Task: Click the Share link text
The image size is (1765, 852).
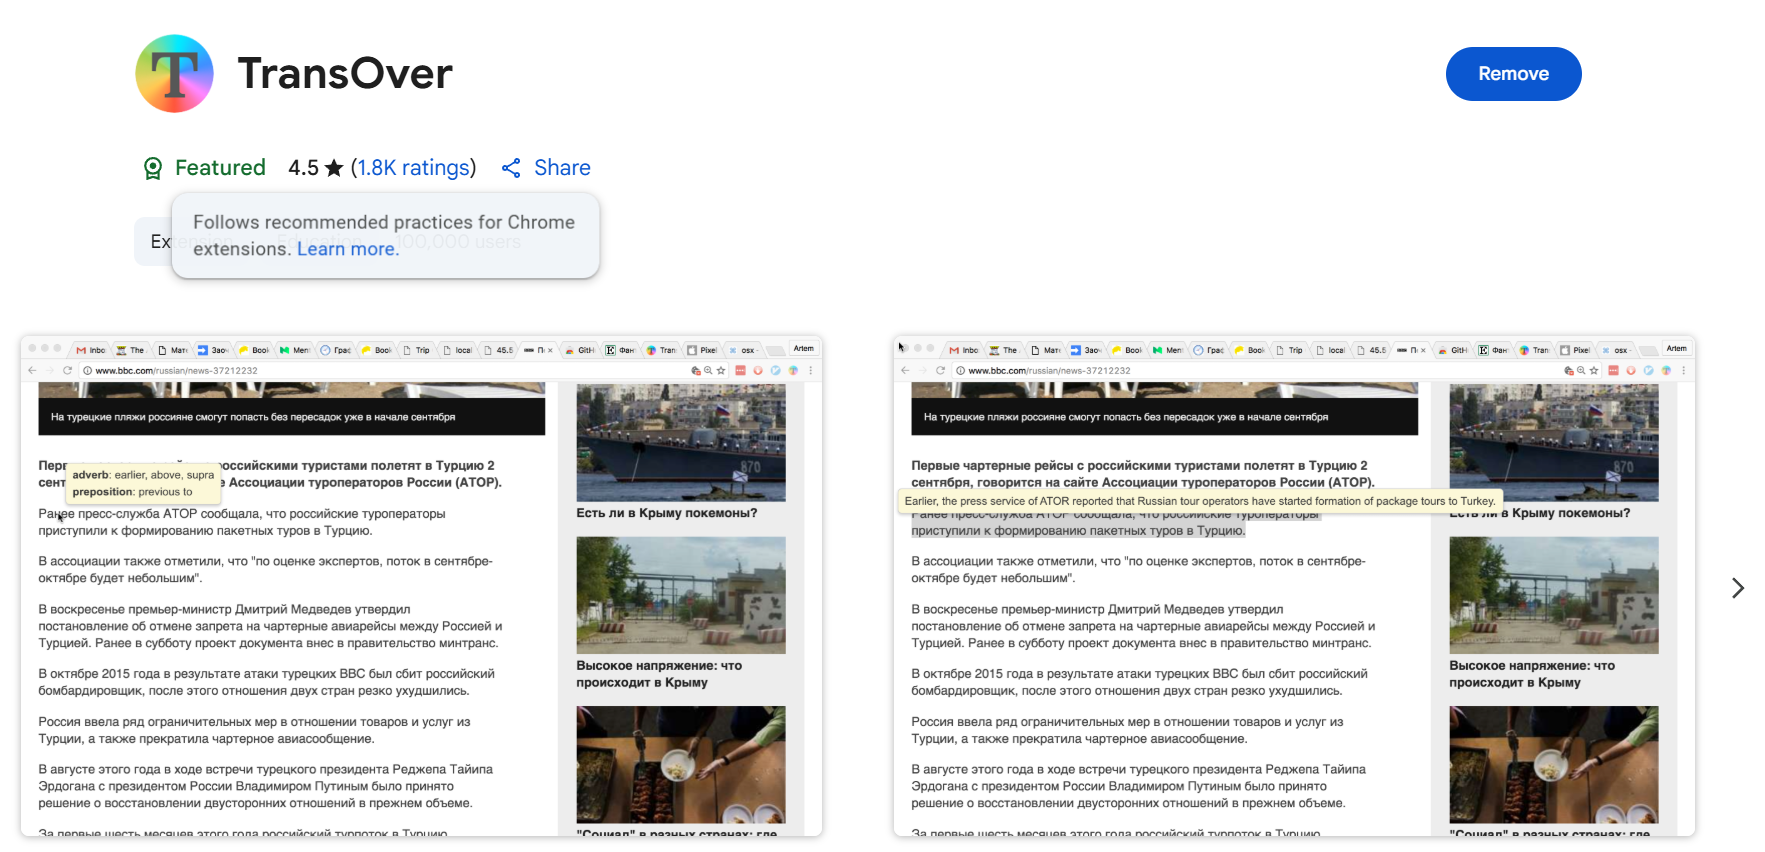Action: (x=562, y=168)
